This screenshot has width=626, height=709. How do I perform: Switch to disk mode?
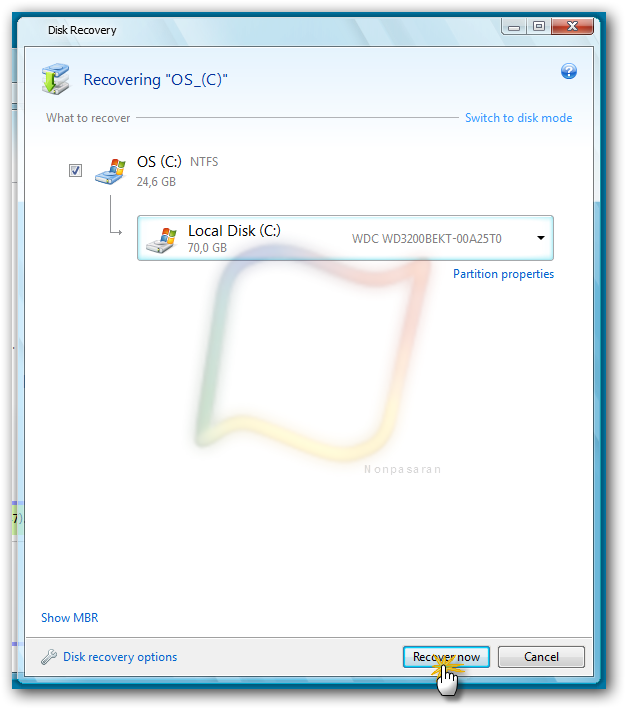point(518,118)
